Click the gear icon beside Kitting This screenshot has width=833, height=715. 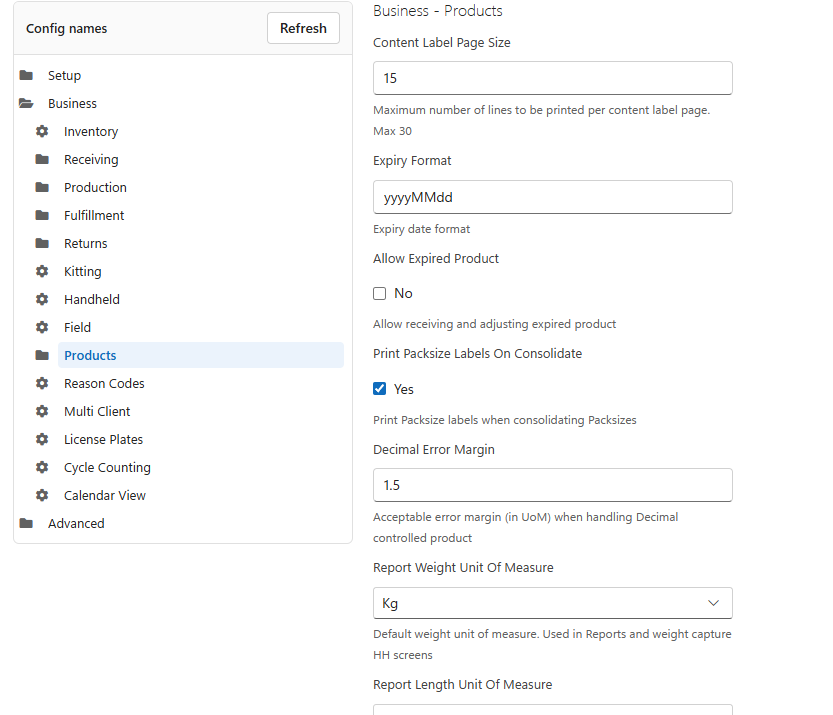point(42,271)
